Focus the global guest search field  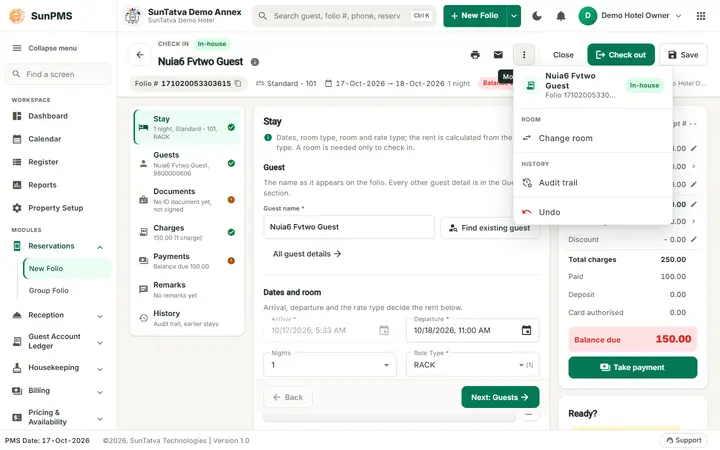click(343, 16)
